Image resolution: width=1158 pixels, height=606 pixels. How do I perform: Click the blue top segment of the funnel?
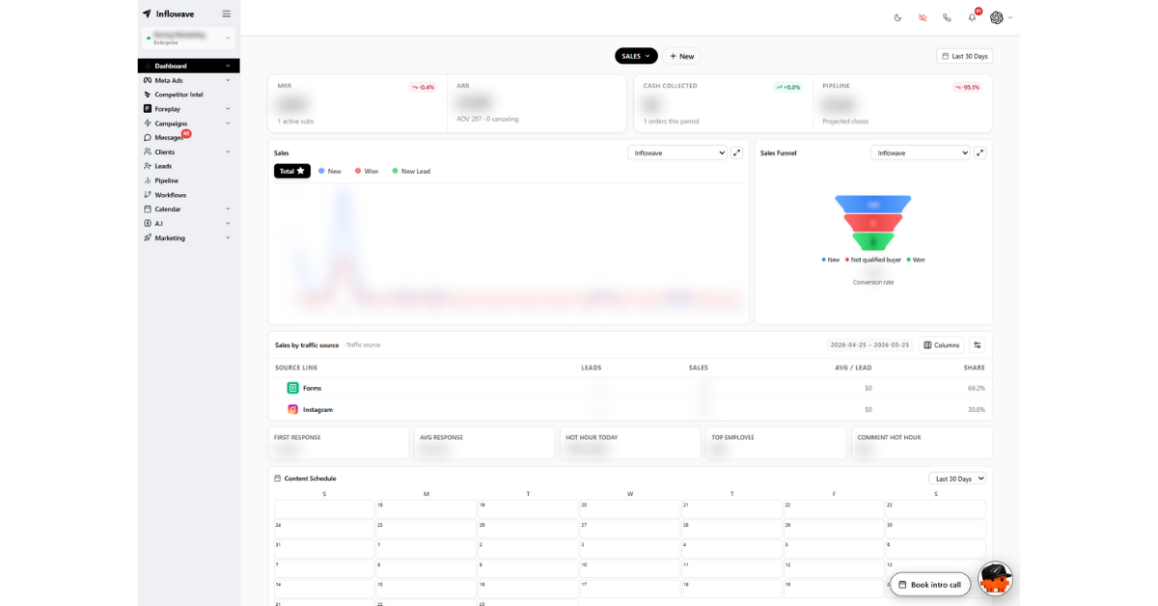pos(873,204)
